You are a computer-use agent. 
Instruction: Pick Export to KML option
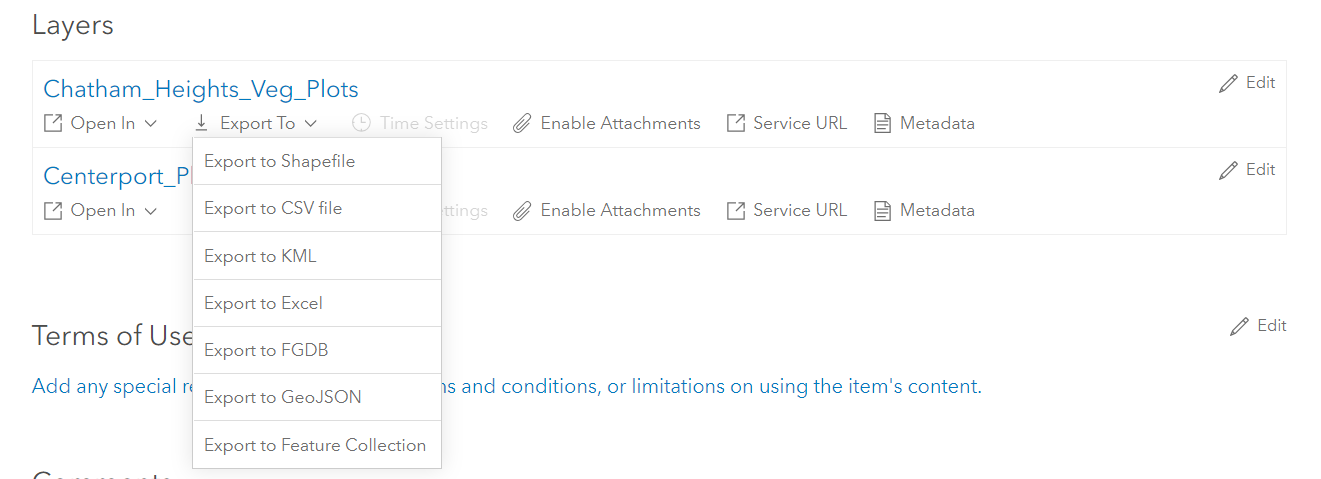pyautogui.click(x=260, y=256)
